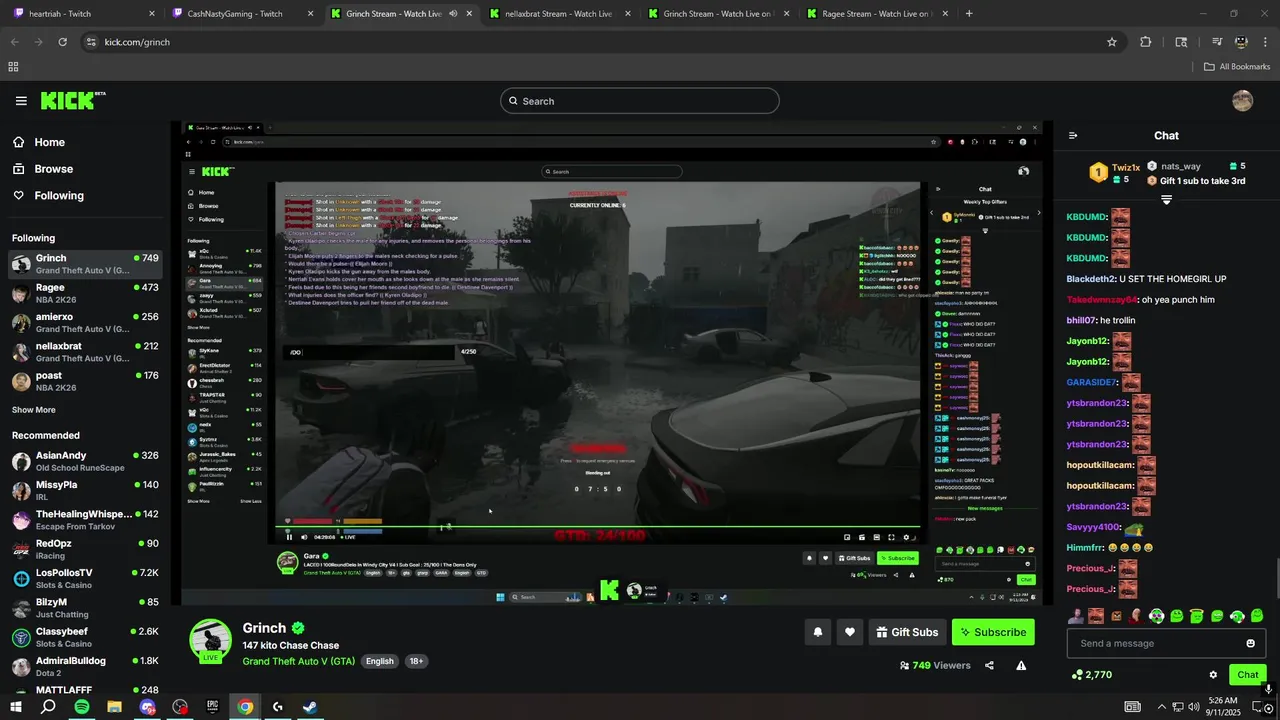Expand the top gifters leaderboard arrow
This screenshot has height=720, width=1280.
1166,200
